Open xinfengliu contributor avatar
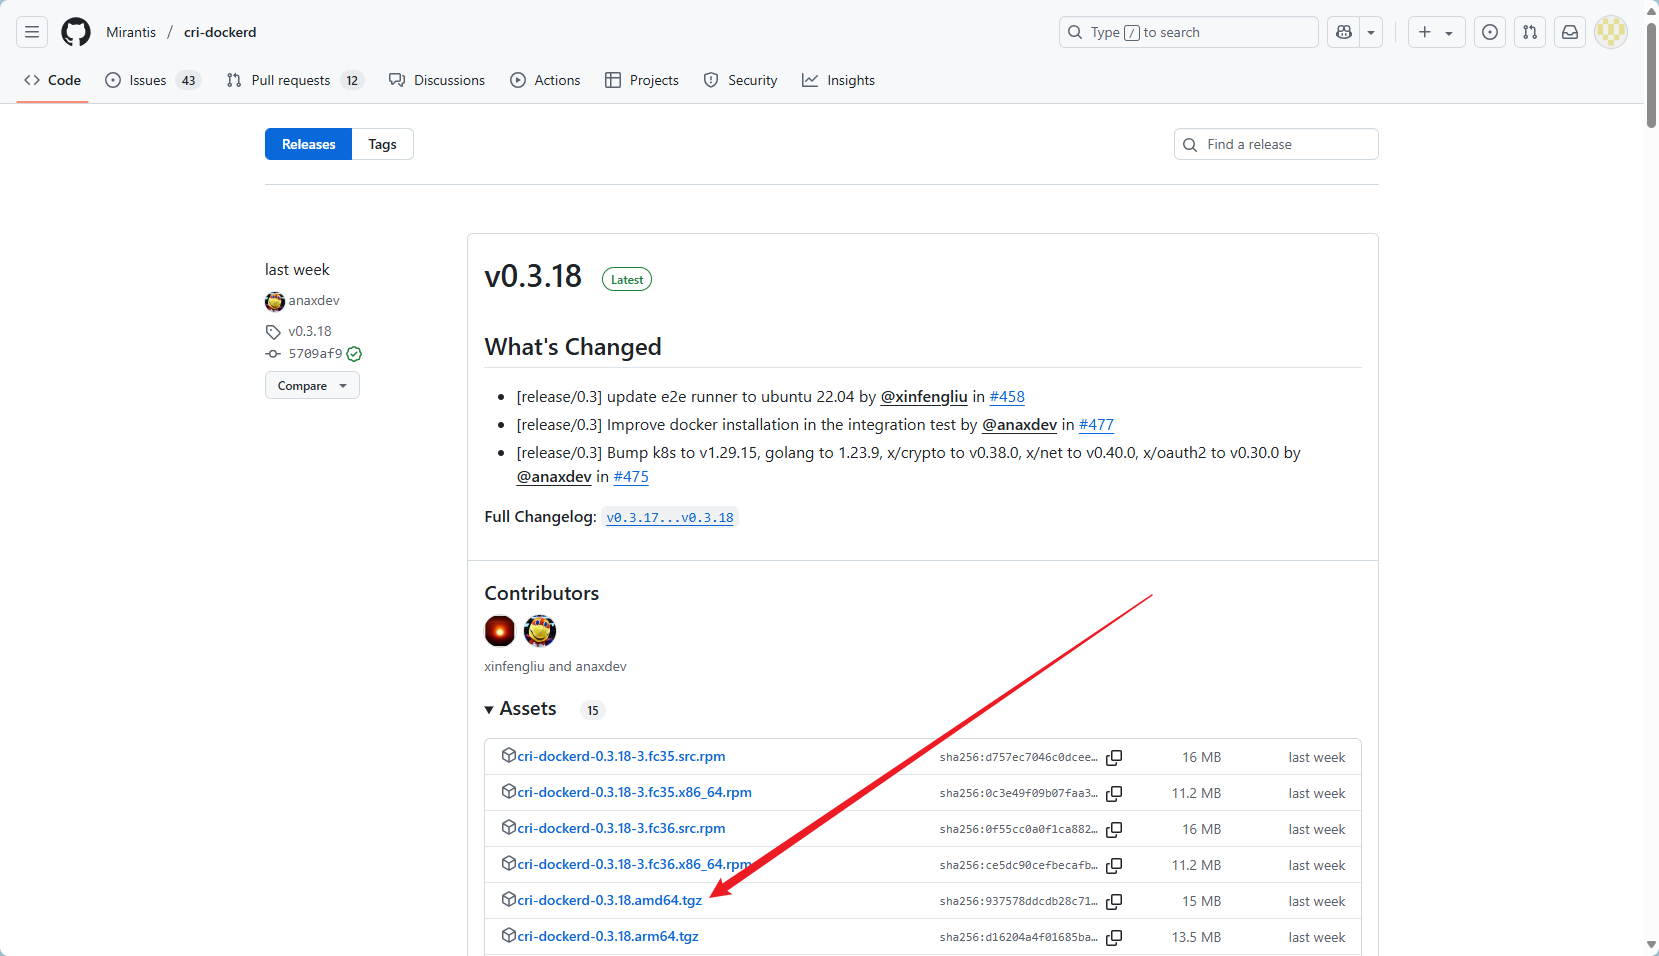Viewport: 1659px width, 956px height. tap(500, 631)
